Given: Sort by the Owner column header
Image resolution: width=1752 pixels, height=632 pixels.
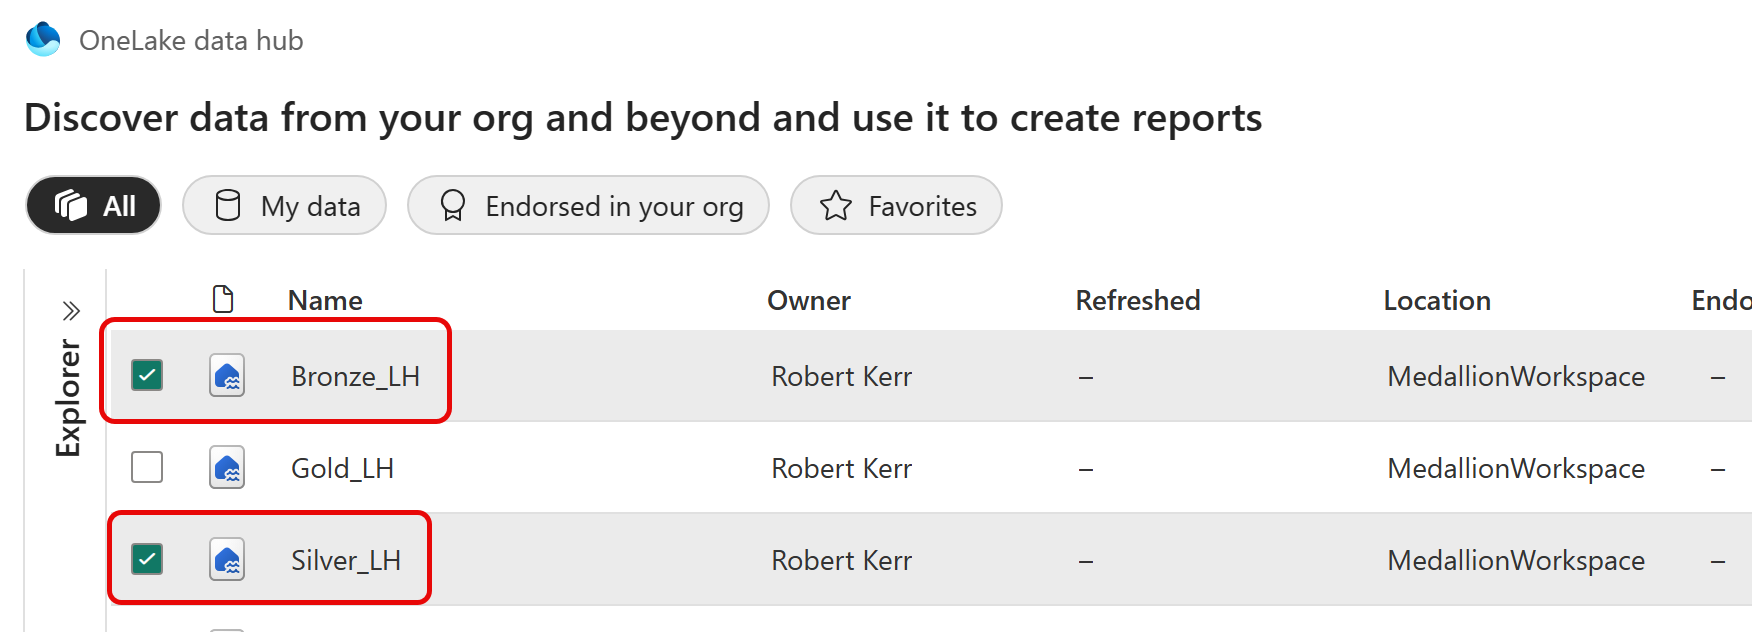Looking at the screenshot, I should (x=808, y=301).
